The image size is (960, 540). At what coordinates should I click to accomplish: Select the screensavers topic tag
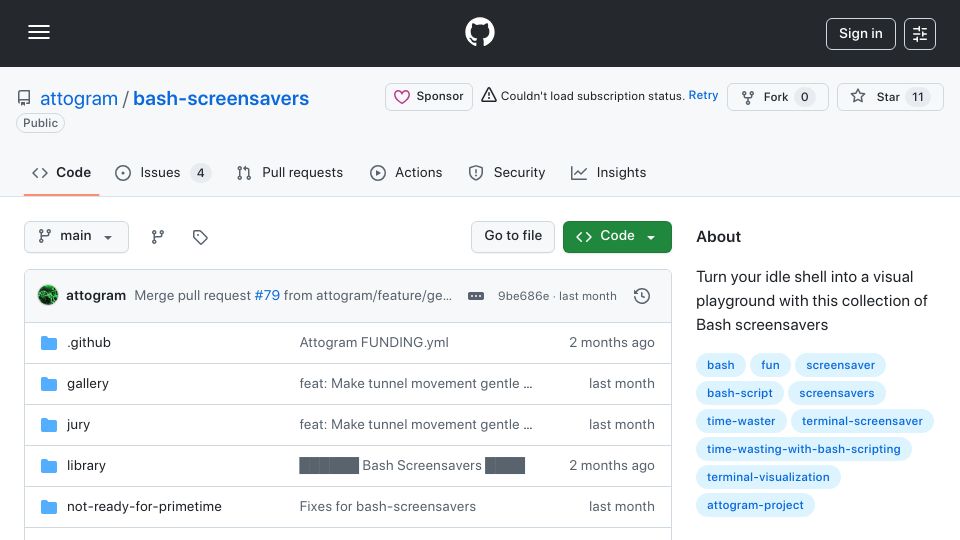[x=836, y=393]
